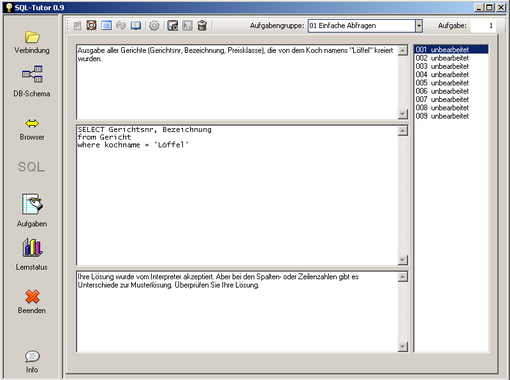
Task: Maximize the SQL-Tutor window
Action: coord(489,7)
